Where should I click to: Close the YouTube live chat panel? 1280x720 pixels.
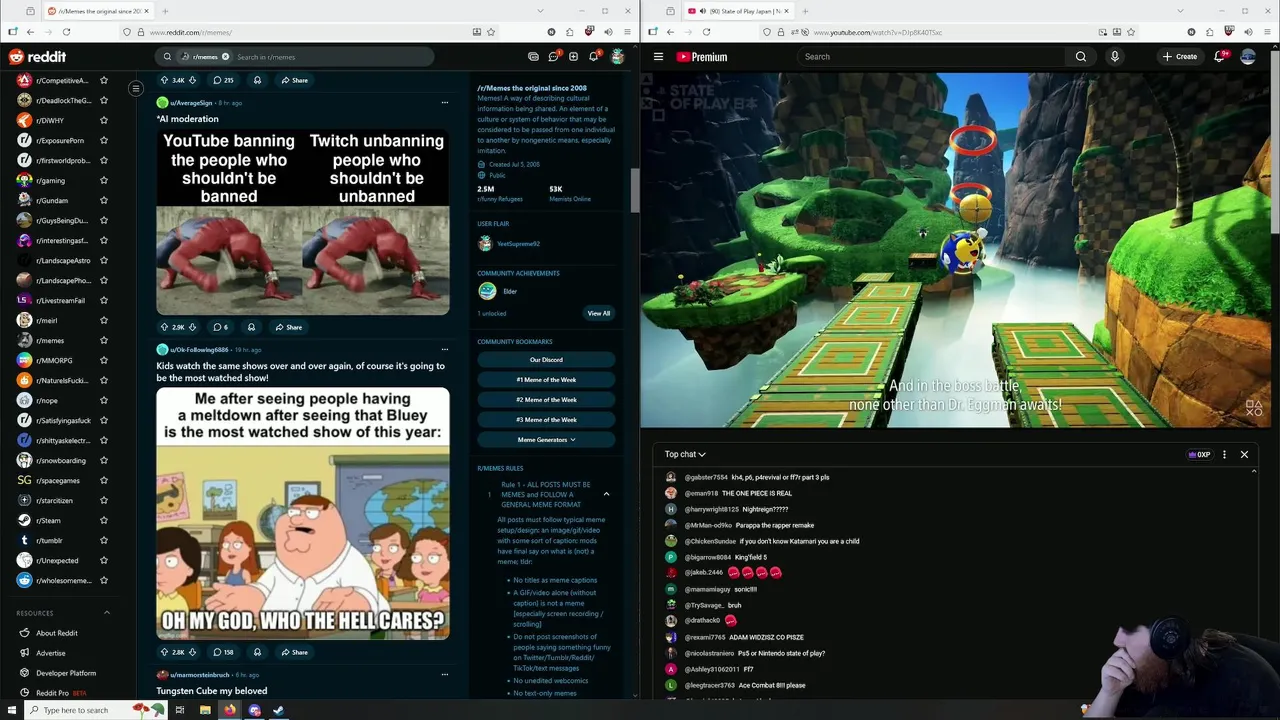(1244, 454)
